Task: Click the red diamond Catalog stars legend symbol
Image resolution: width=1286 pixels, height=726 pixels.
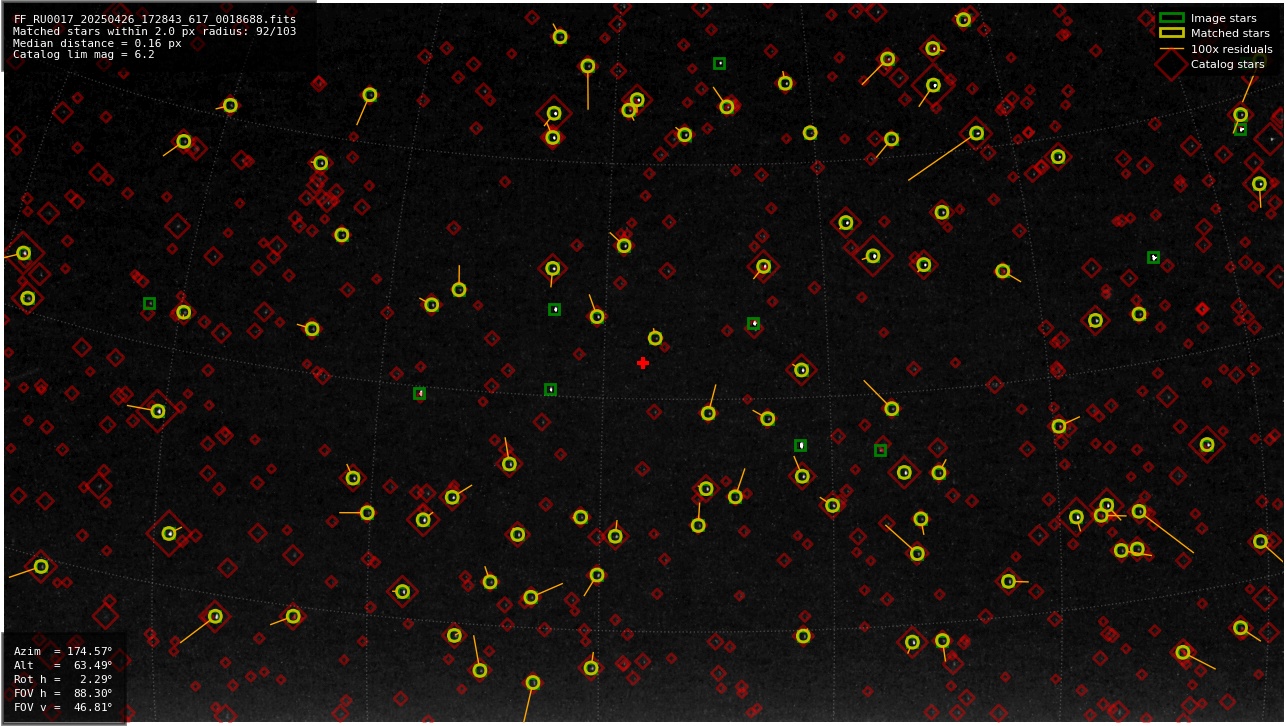Action: [1171, 64]
